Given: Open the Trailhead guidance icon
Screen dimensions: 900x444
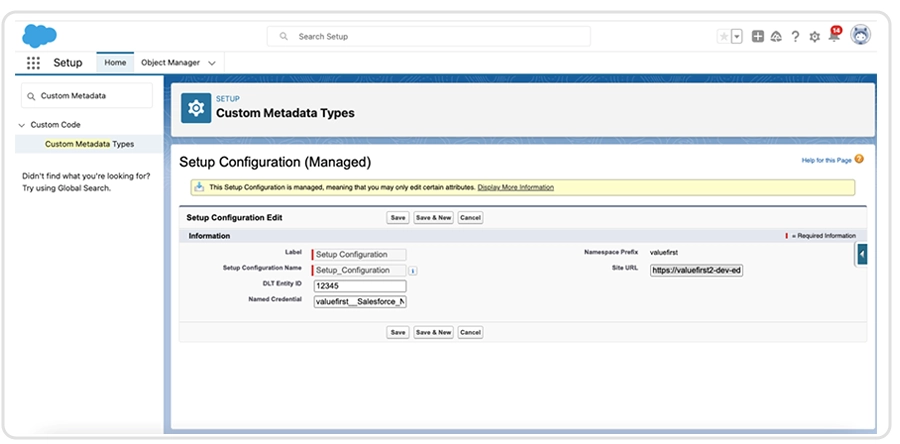Looking at the screenshot, I should [776, 36].
